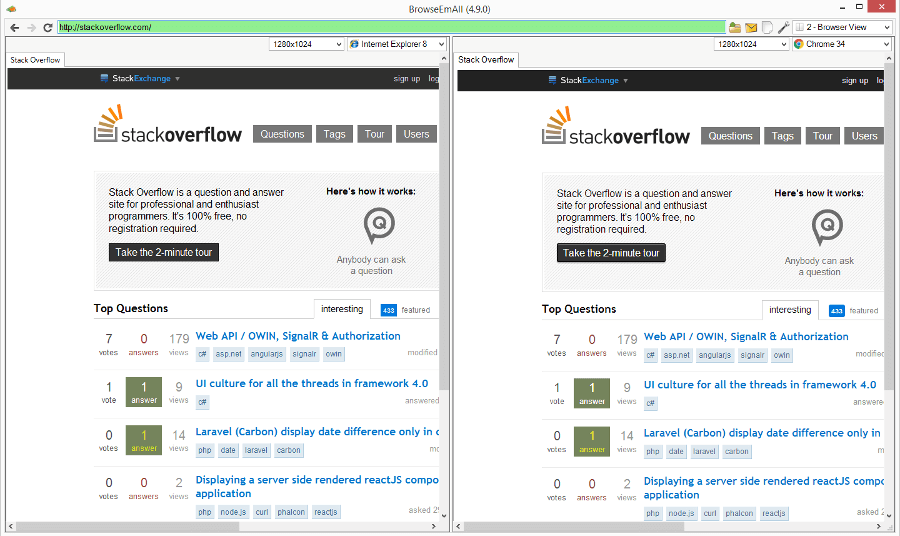Open UI culture for all threads question in the right pane

[760, 384]
